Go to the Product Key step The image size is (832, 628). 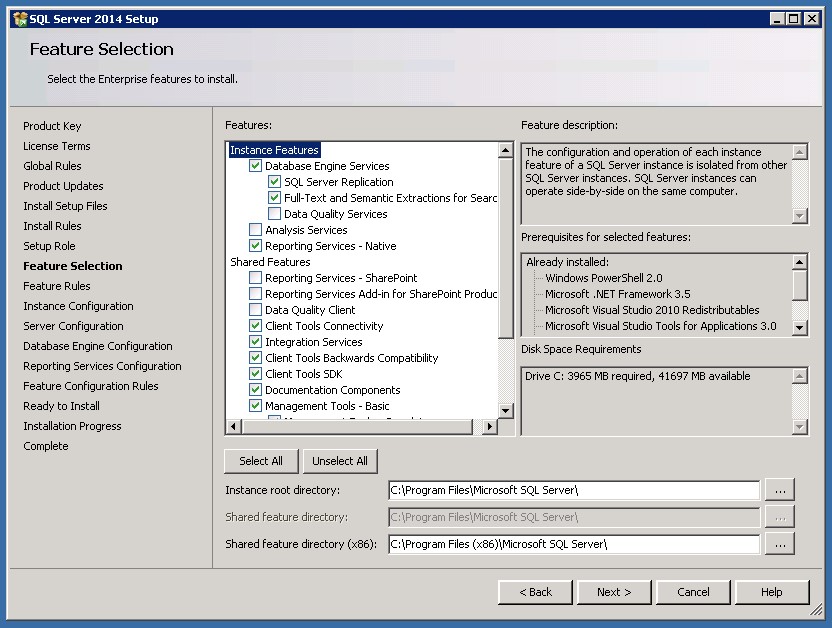pos(52,126)
